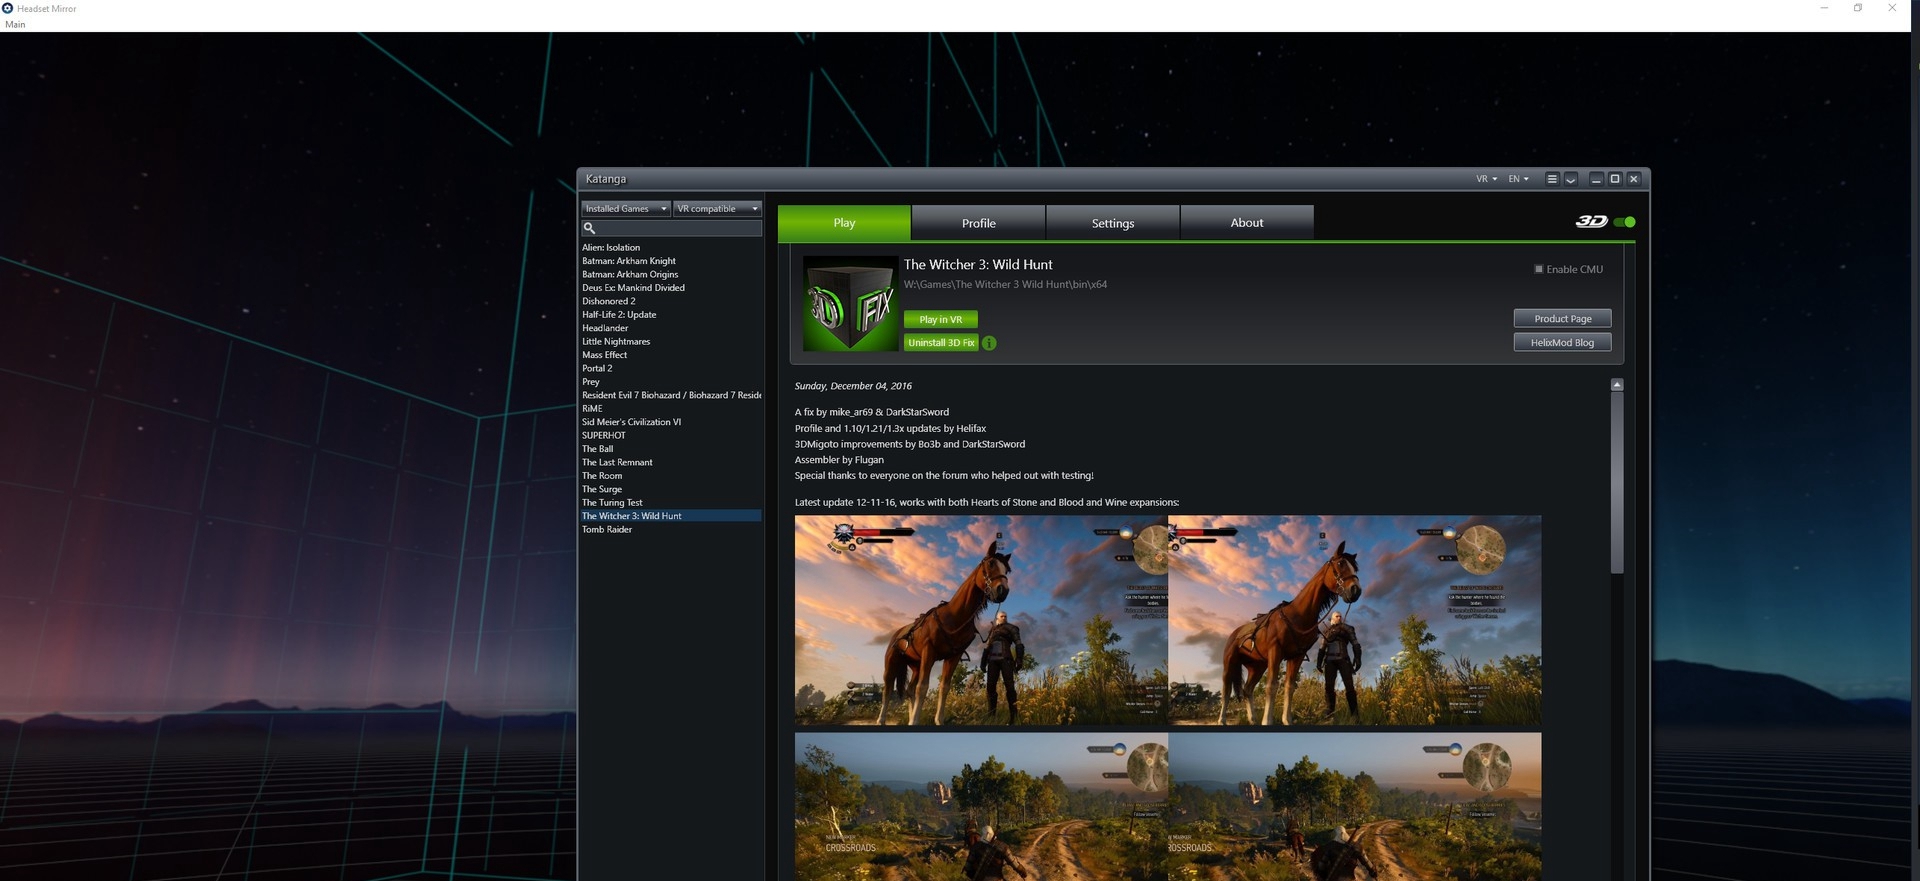Open the VR mode dropdown in title bar
The width and height of the screenshot is (1920, 881).
click(x=1486, y=179)
